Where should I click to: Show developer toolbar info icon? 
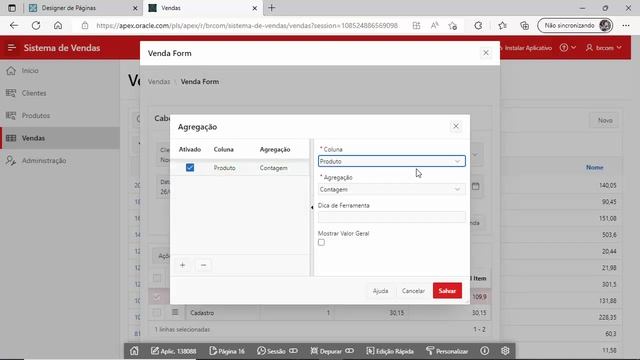[484, 351]
